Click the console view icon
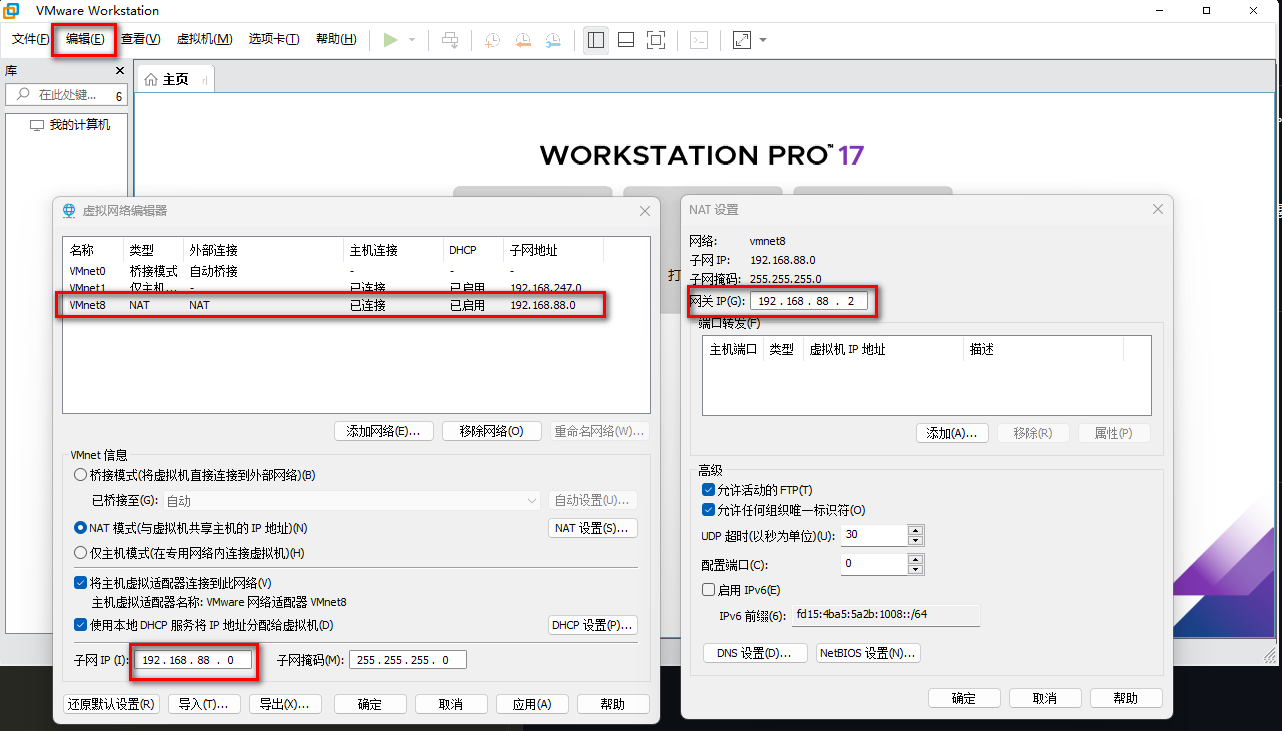Screen dimensions: 1282x731 [x=700, y=40]
